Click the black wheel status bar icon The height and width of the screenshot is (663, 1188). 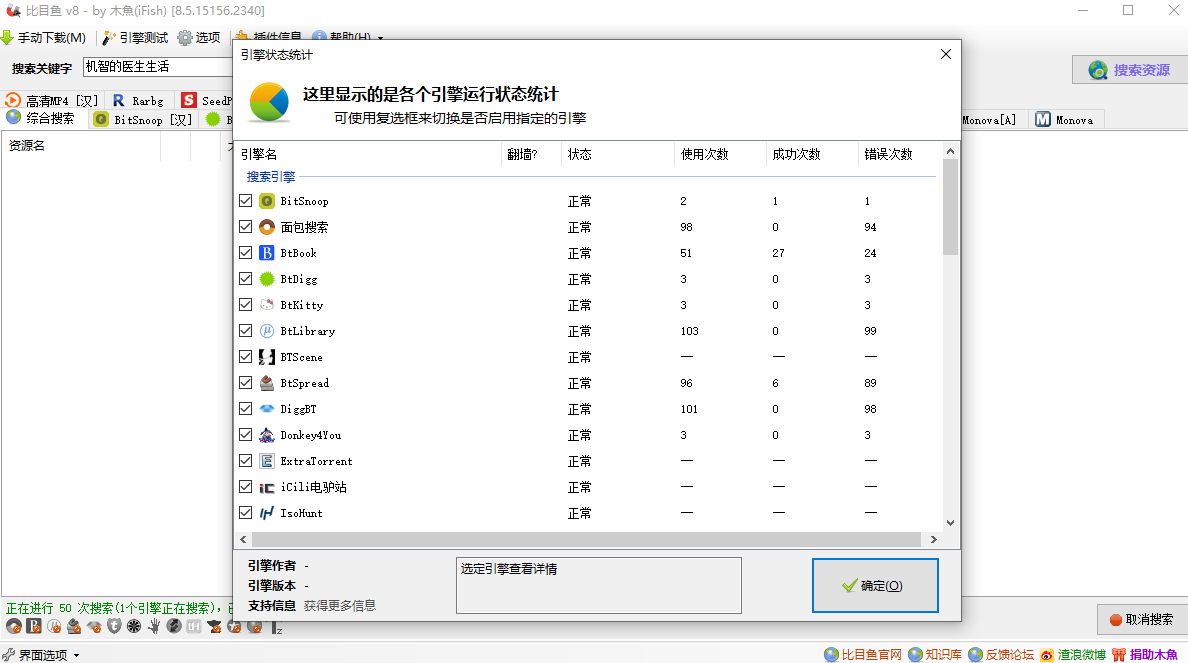pos(134,626)
